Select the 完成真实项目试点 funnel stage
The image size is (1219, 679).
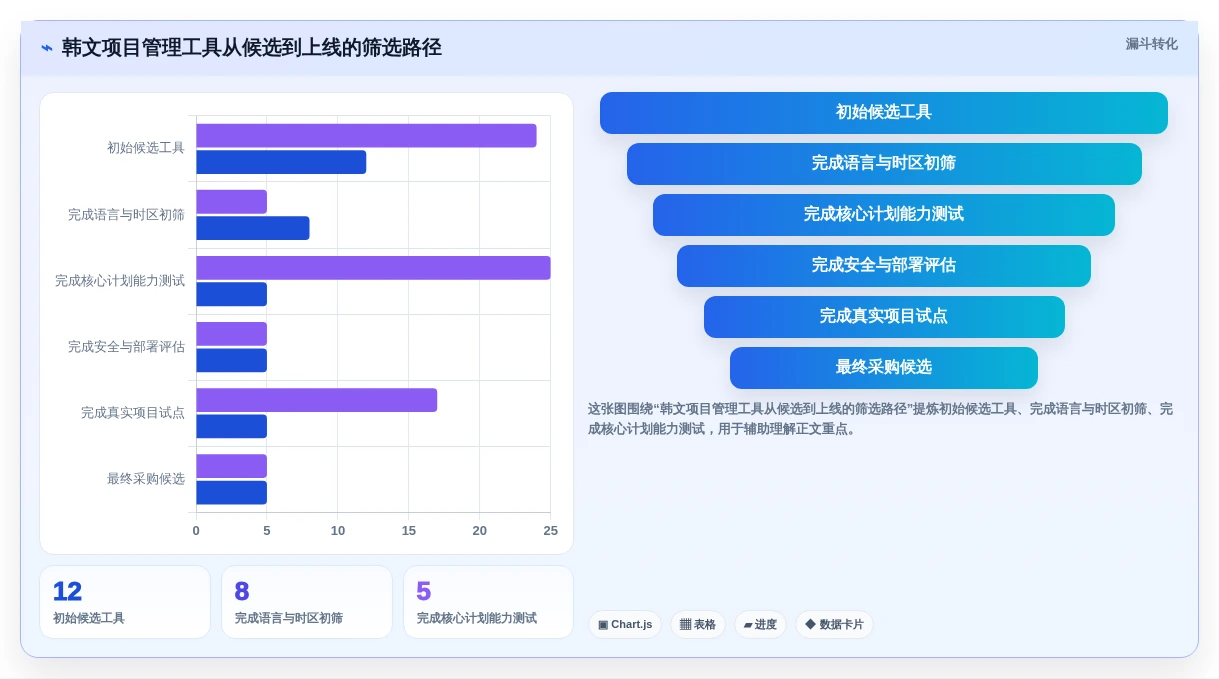point(884,317)
